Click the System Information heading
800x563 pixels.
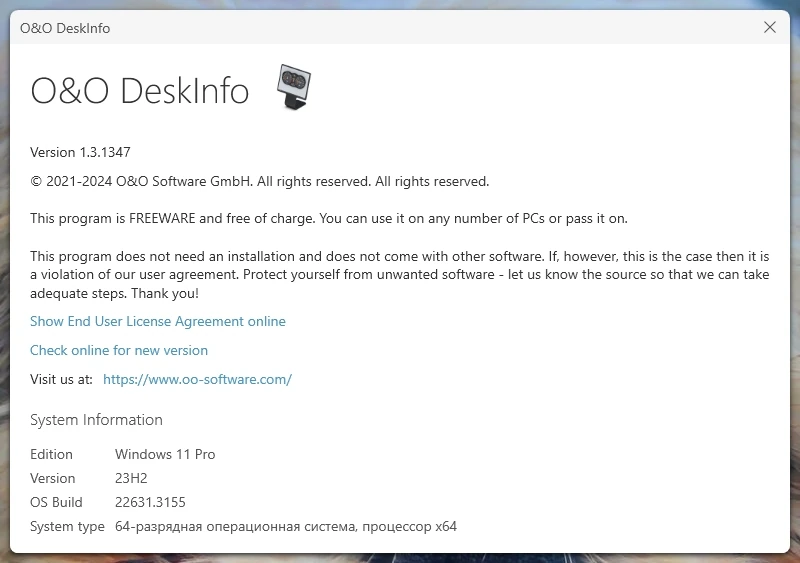pos(96,420)
